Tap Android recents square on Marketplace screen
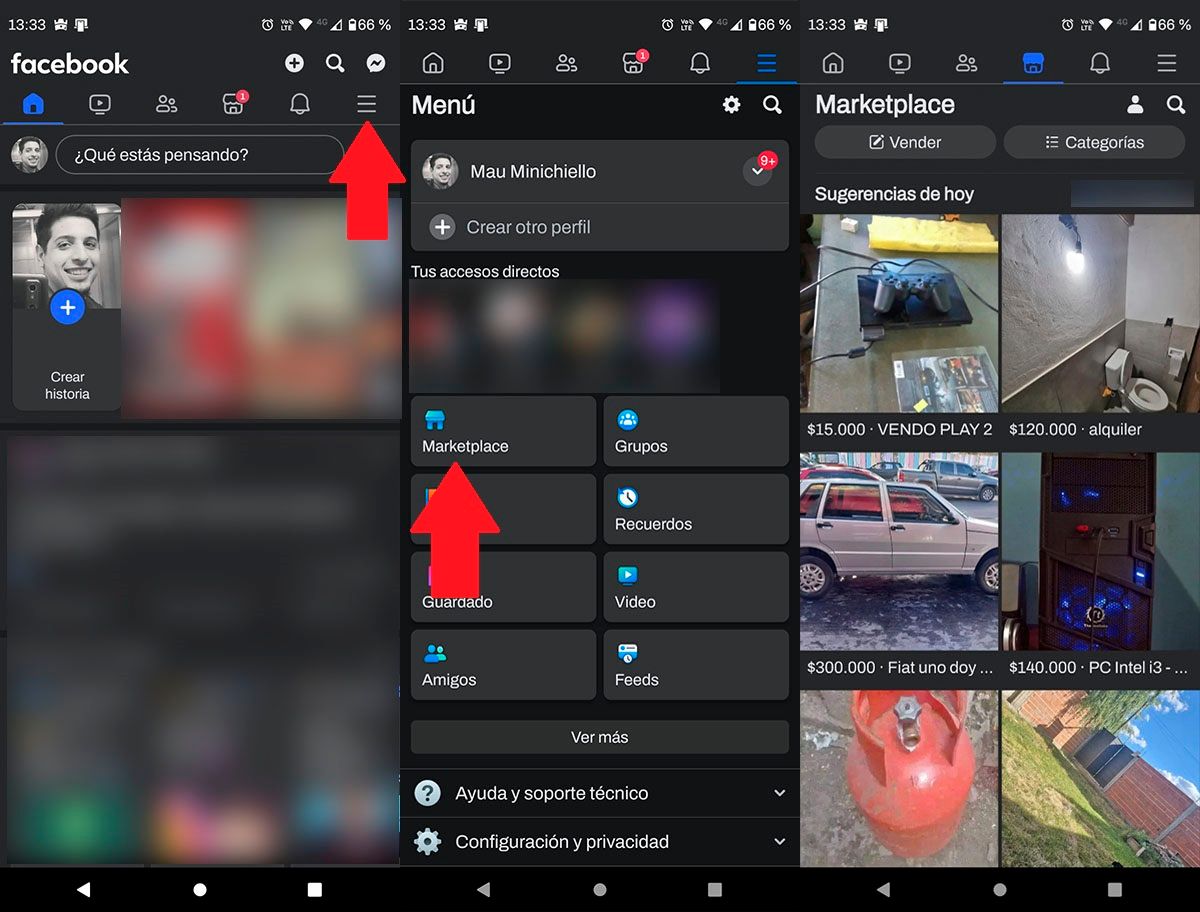 (1115, 889)
